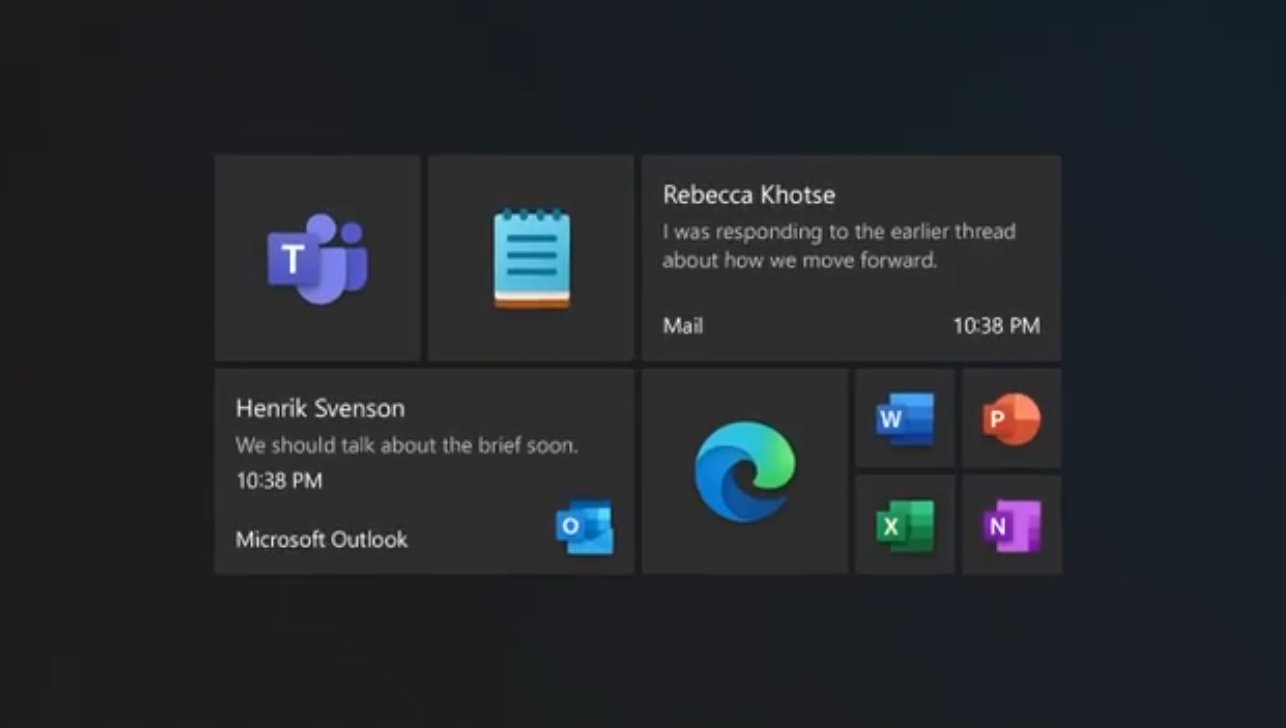The height and width of the screenshot is (728, 1286).
Task: Open the OneNote app icon
Action: pos(1010,523)
